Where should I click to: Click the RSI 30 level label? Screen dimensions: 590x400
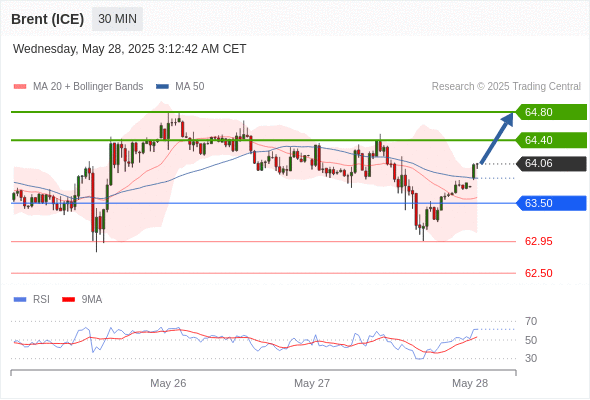(531, 358)
